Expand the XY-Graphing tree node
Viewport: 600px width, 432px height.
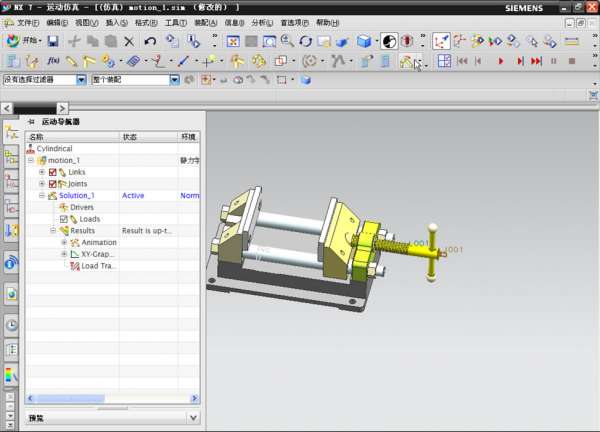(x=64, y=254)
